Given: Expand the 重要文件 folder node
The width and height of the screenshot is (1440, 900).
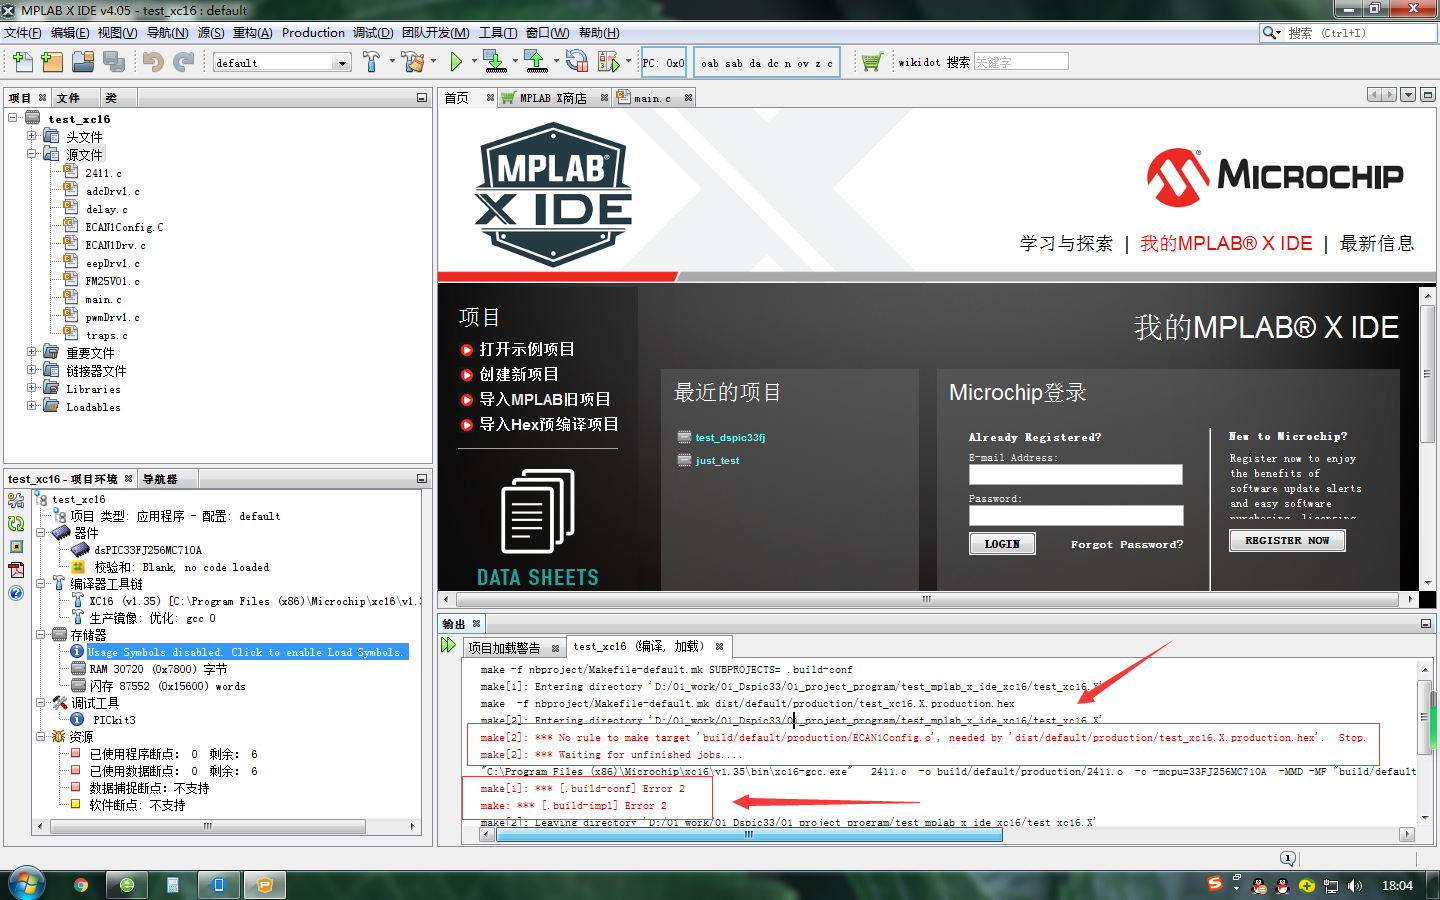Looking at the screenshot, I should 32,352.
